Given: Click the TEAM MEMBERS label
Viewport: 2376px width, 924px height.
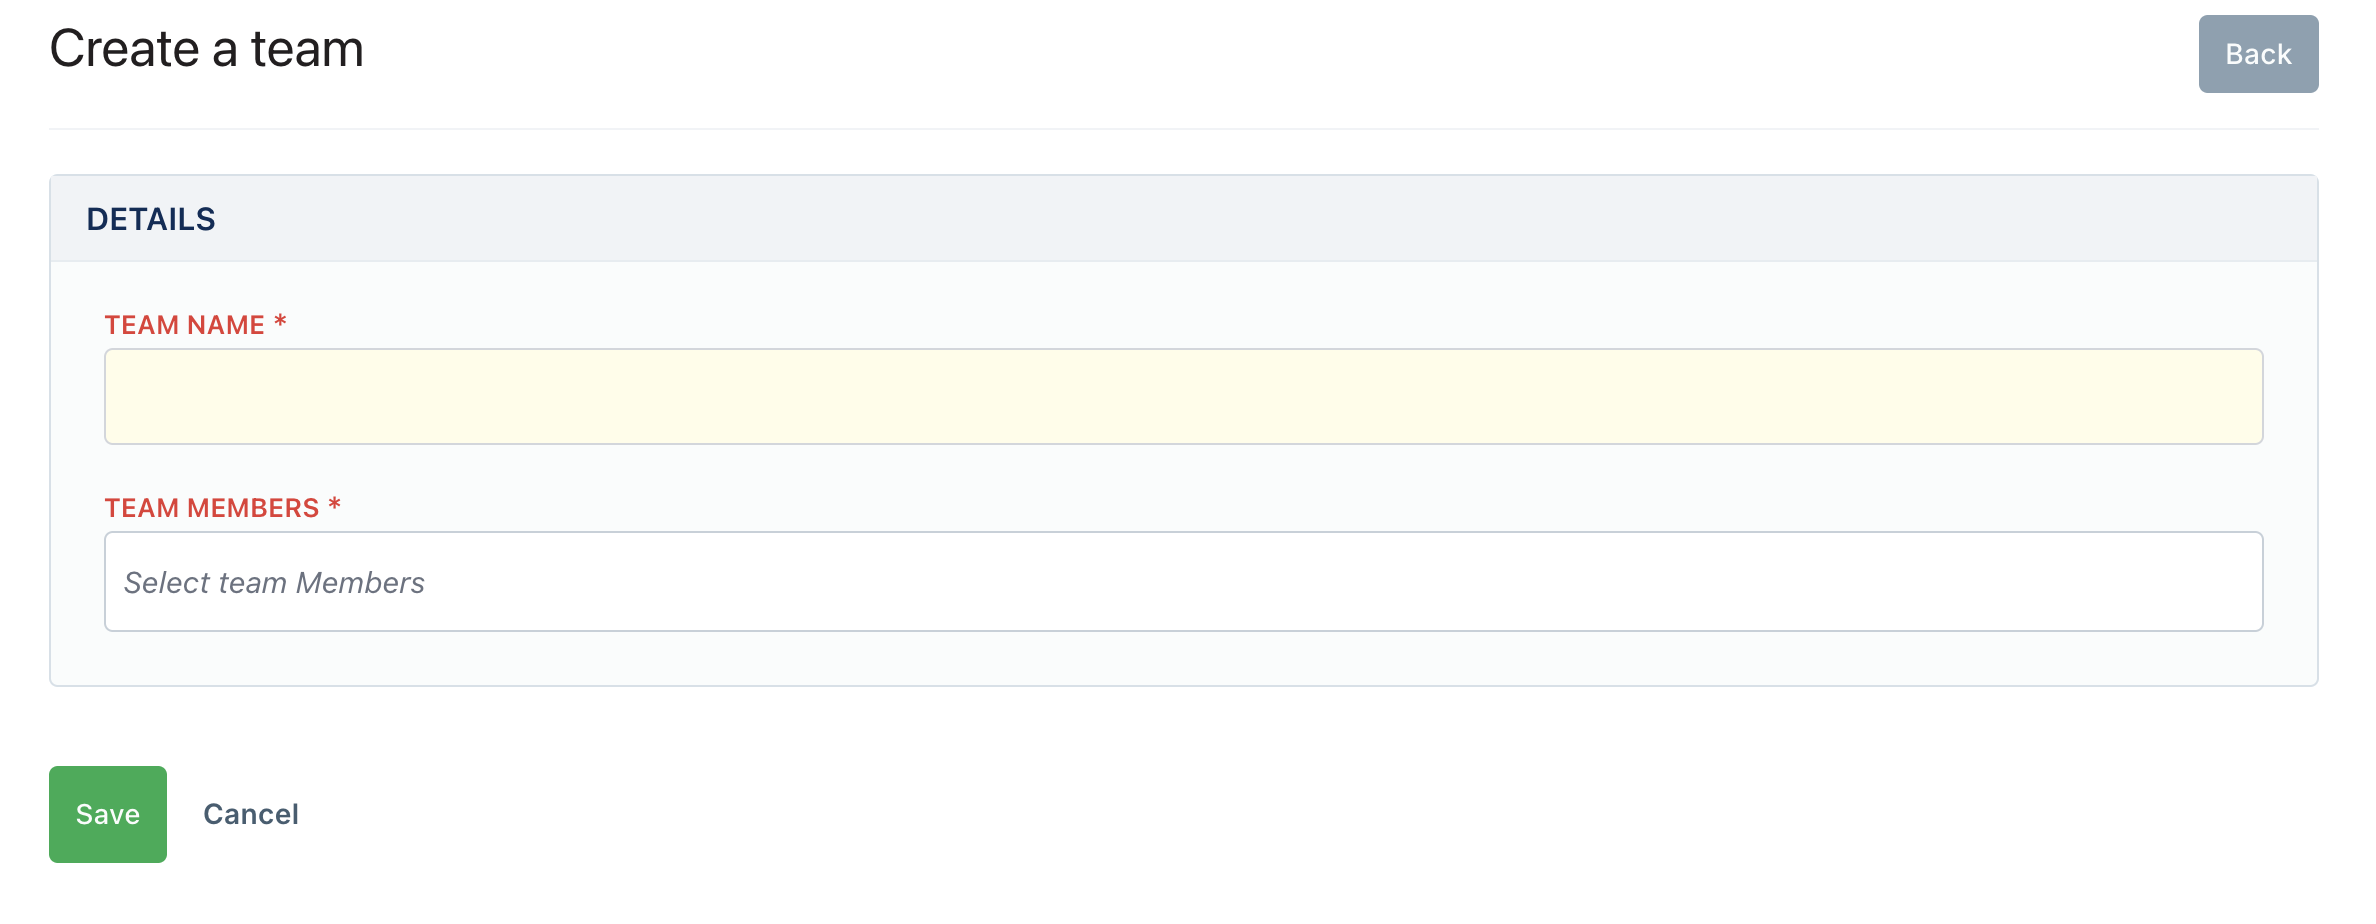Looking at the screenshot, I should tap(212, 508).
